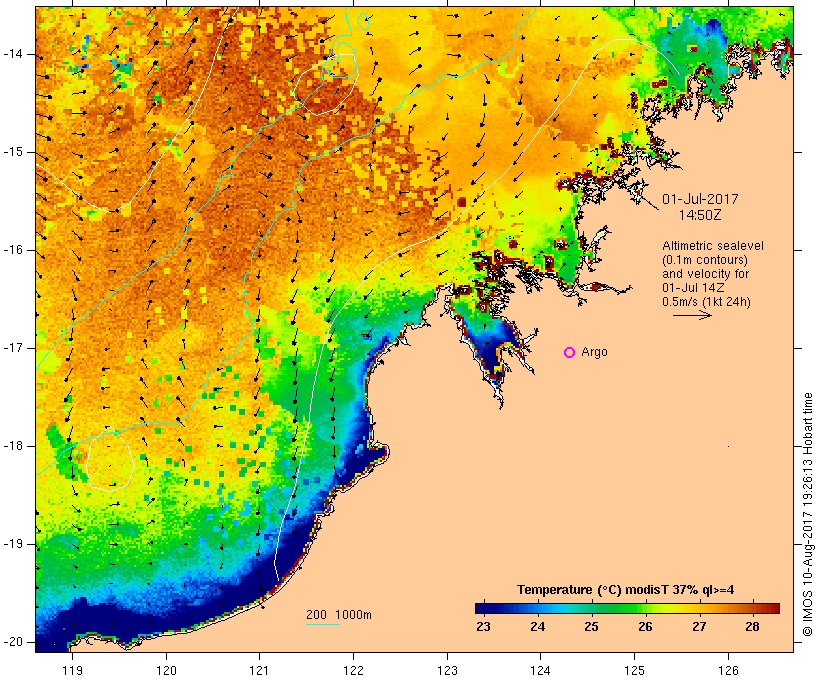Click the latitude label -19
The height and width of the screenshot is (680, 820).
[13, 544]
